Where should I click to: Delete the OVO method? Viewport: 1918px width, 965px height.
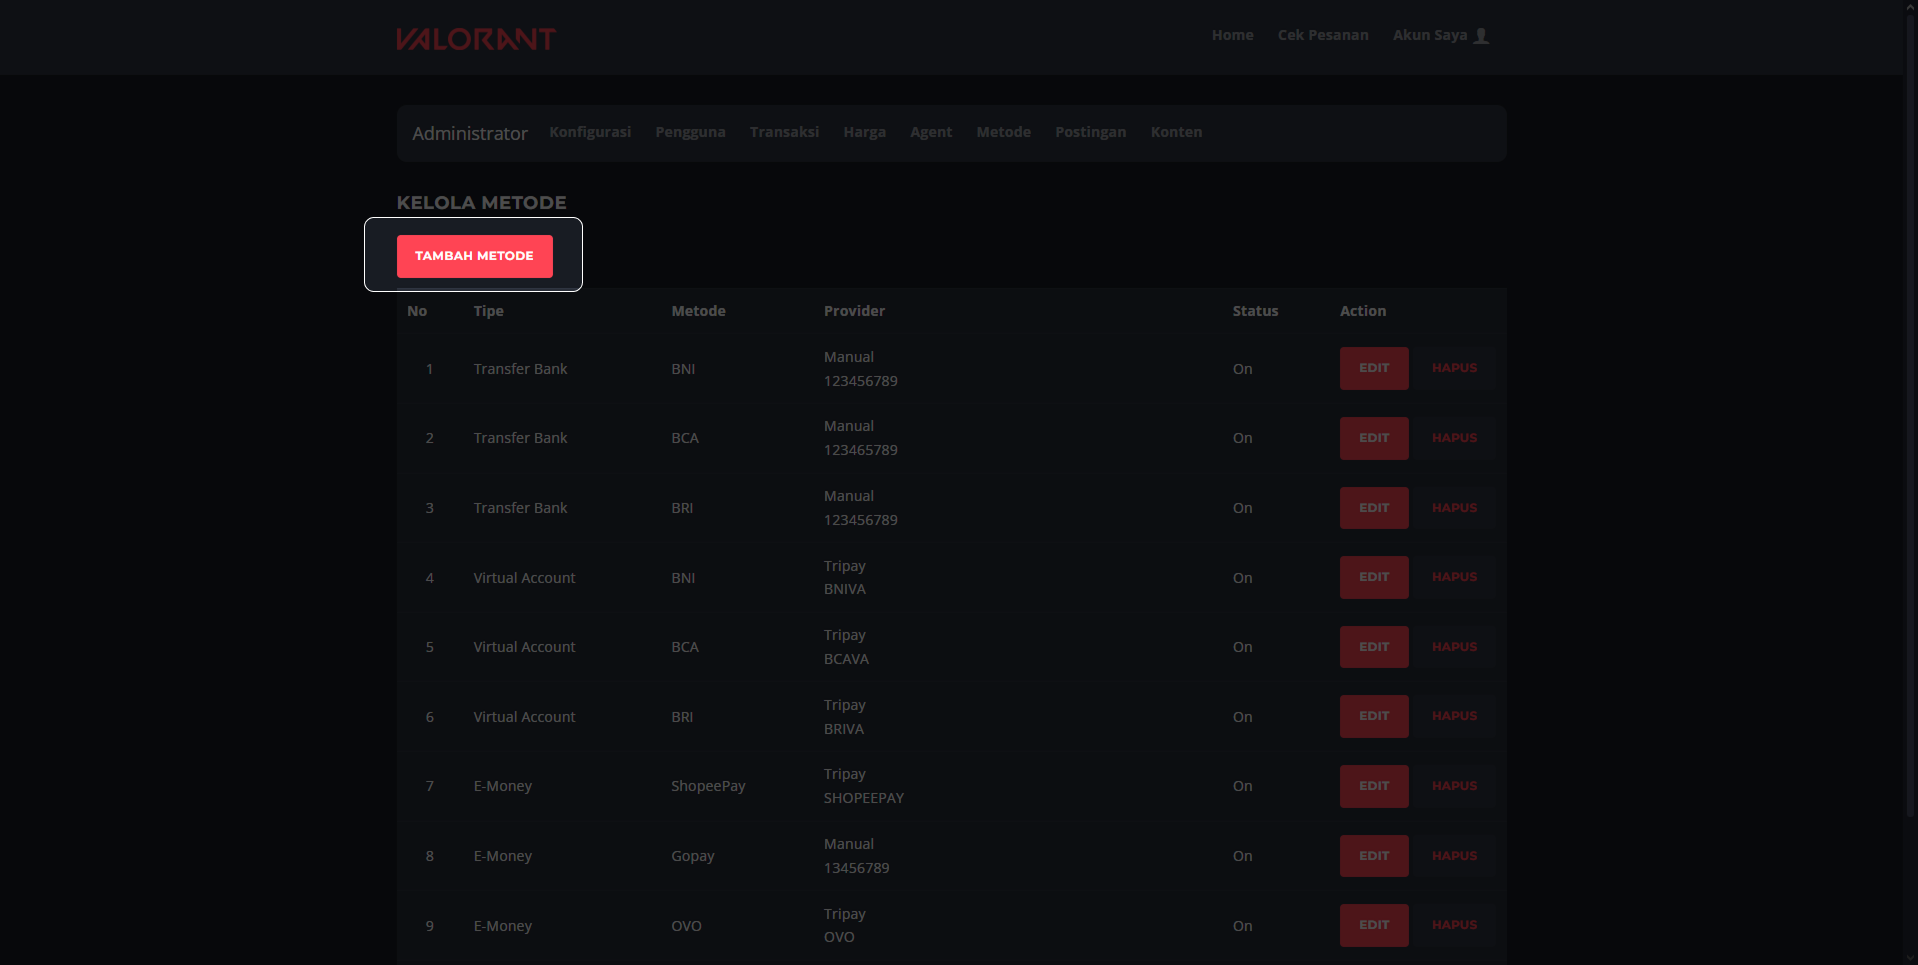coord(1454,925)
